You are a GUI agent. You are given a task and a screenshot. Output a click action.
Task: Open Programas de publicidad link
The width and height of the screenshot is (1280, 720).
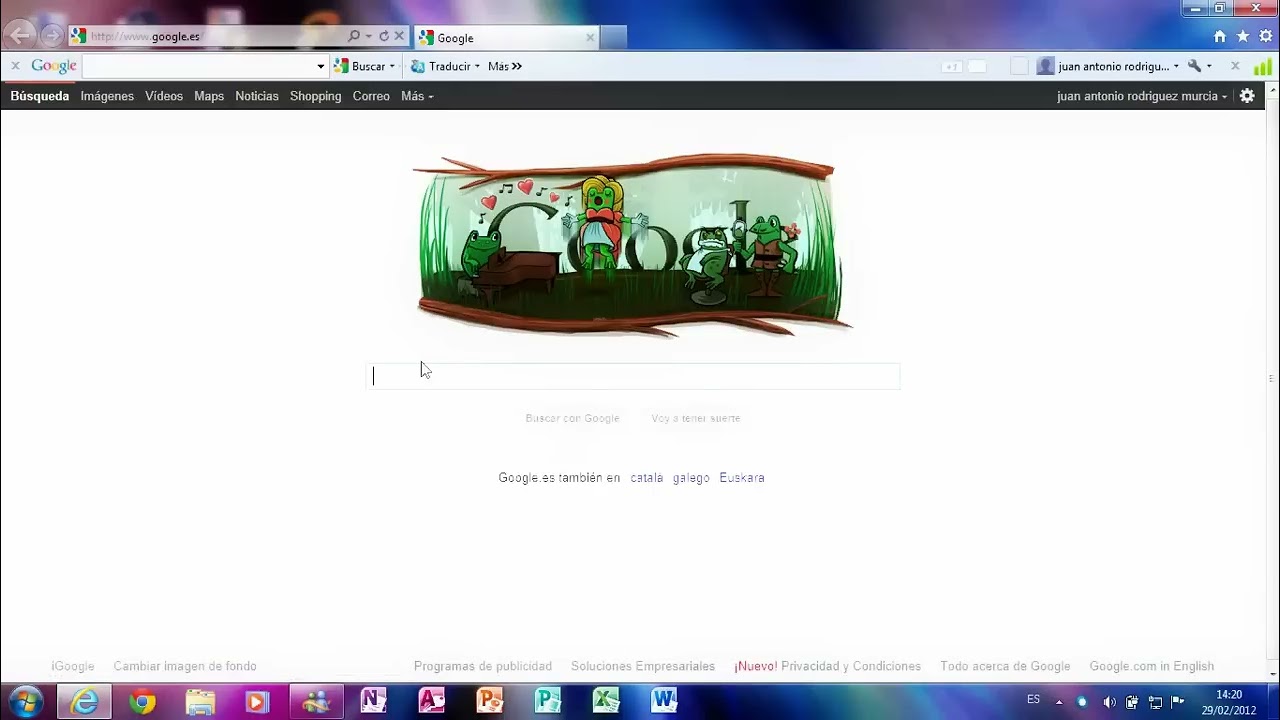483,666
